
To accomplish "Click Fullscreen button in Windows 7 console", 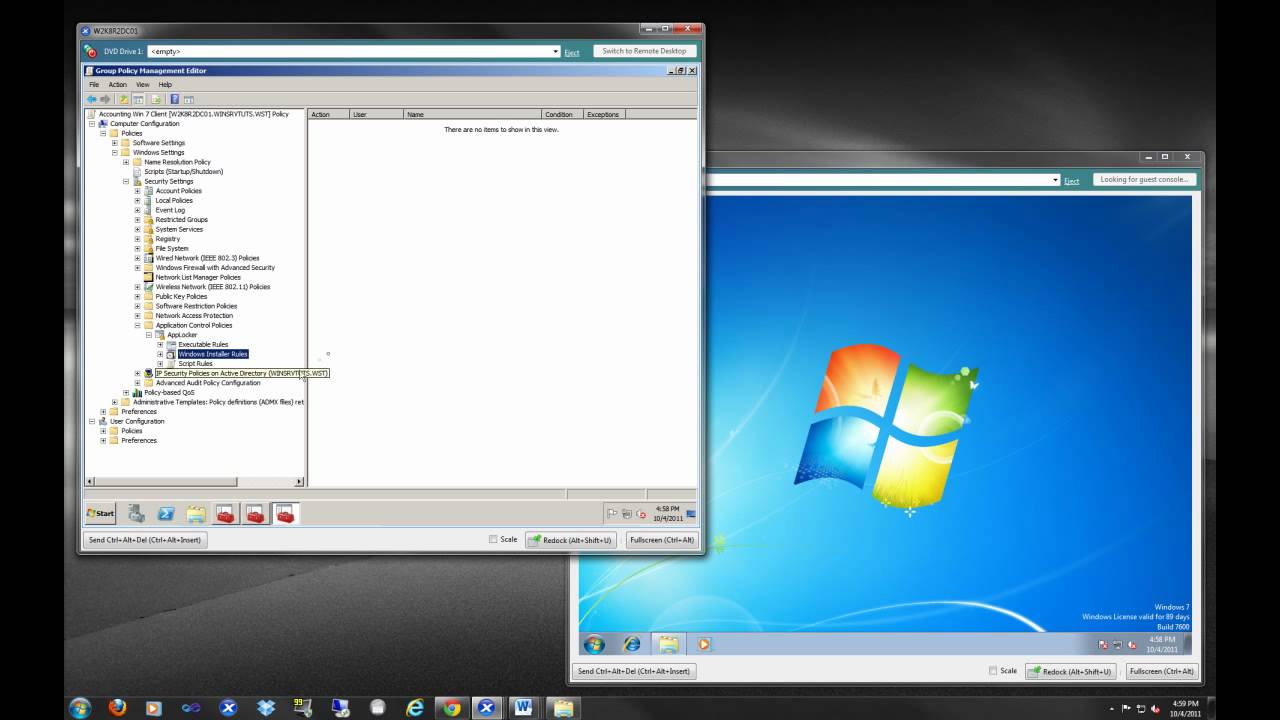I will pyautogui.click(x=1161, y=671).
